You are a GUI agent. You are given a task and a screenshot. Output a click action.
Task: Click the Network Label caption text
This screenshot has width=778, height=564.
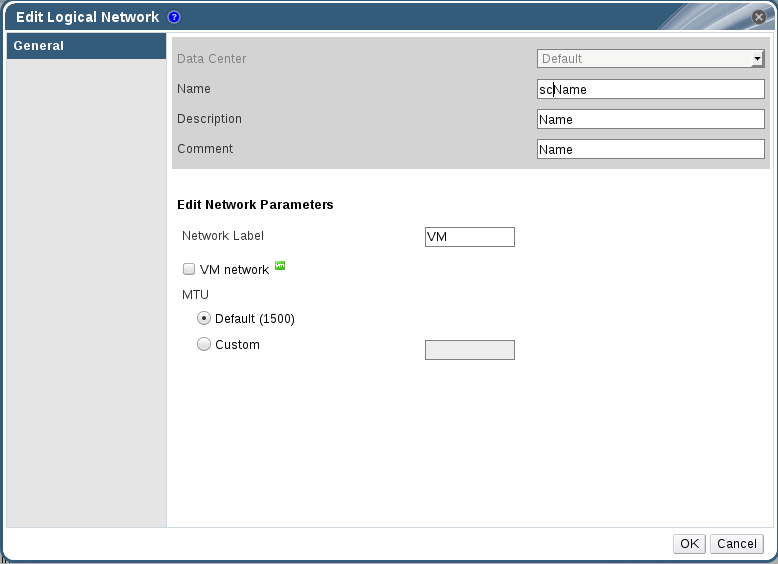(x=222, y=237)
